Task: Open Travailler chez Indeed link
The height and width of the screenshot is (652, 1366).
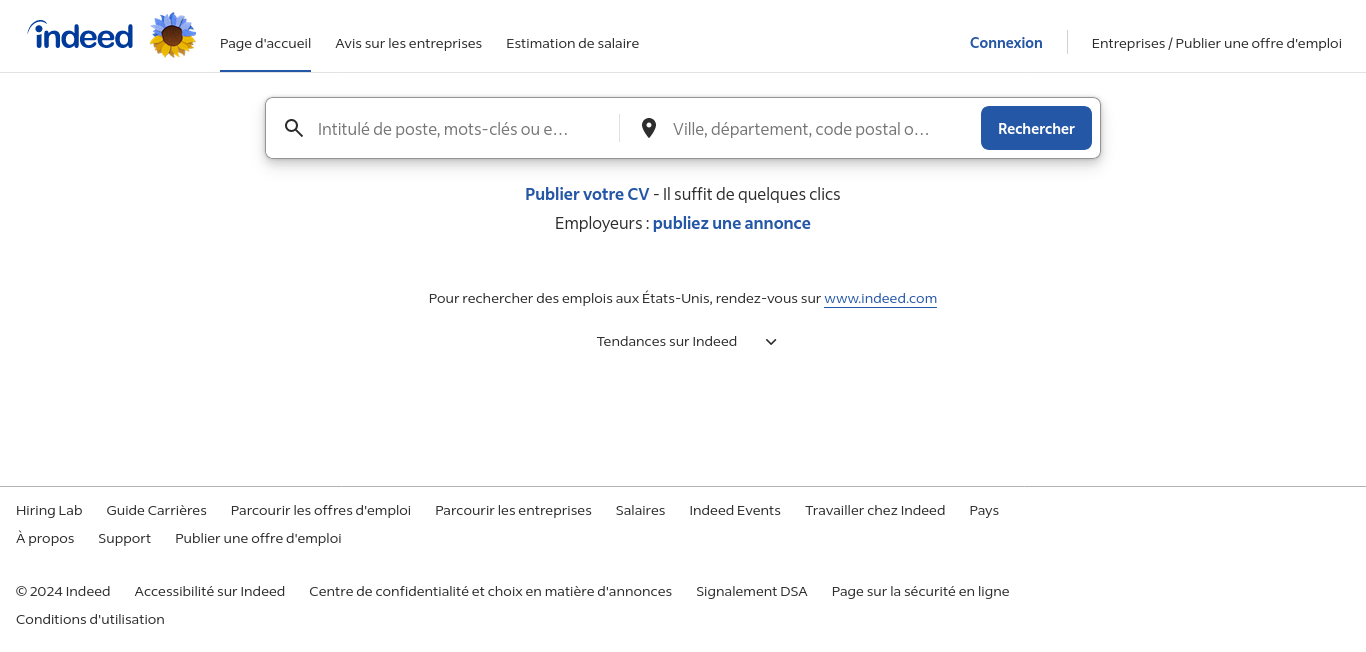Action: click(875, 510)
